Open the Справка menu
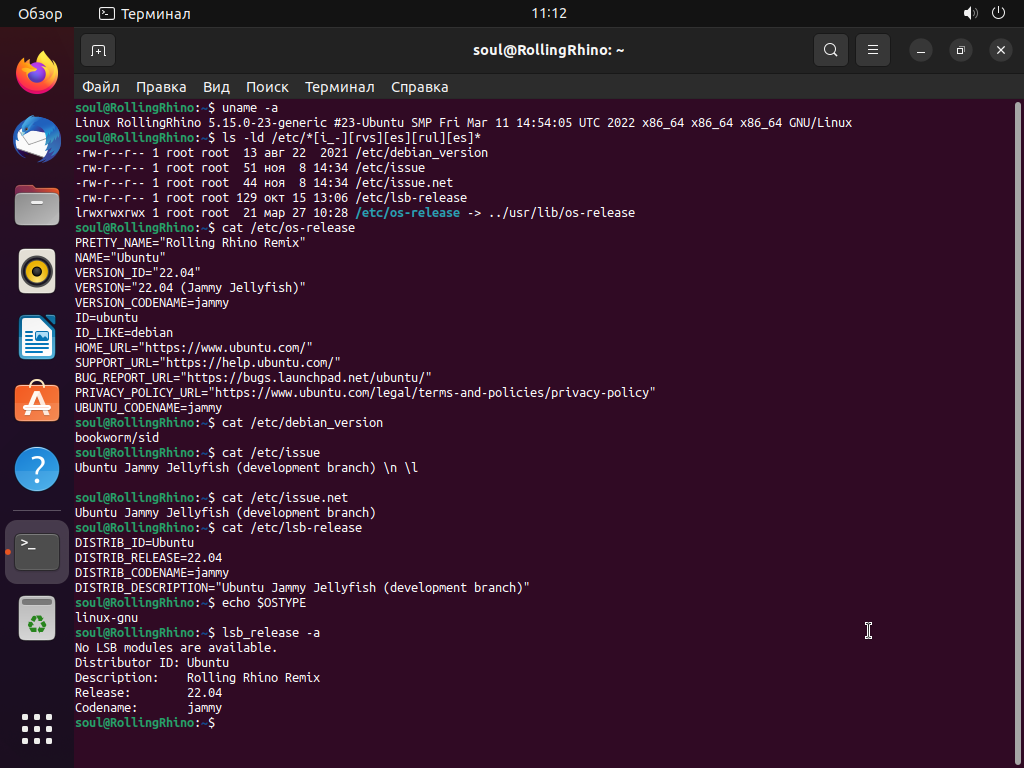This screenshot has height=768, width=1024. pos(420,87)
